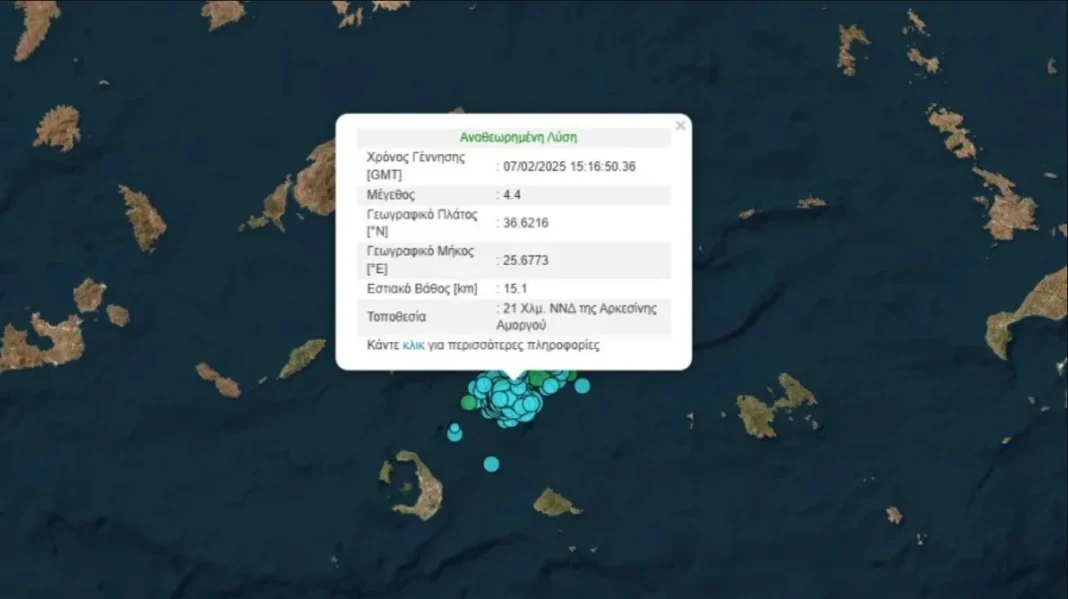1068x599 pixels.
Task: Click the longitude value 25.6773
Action: point(524,260)
